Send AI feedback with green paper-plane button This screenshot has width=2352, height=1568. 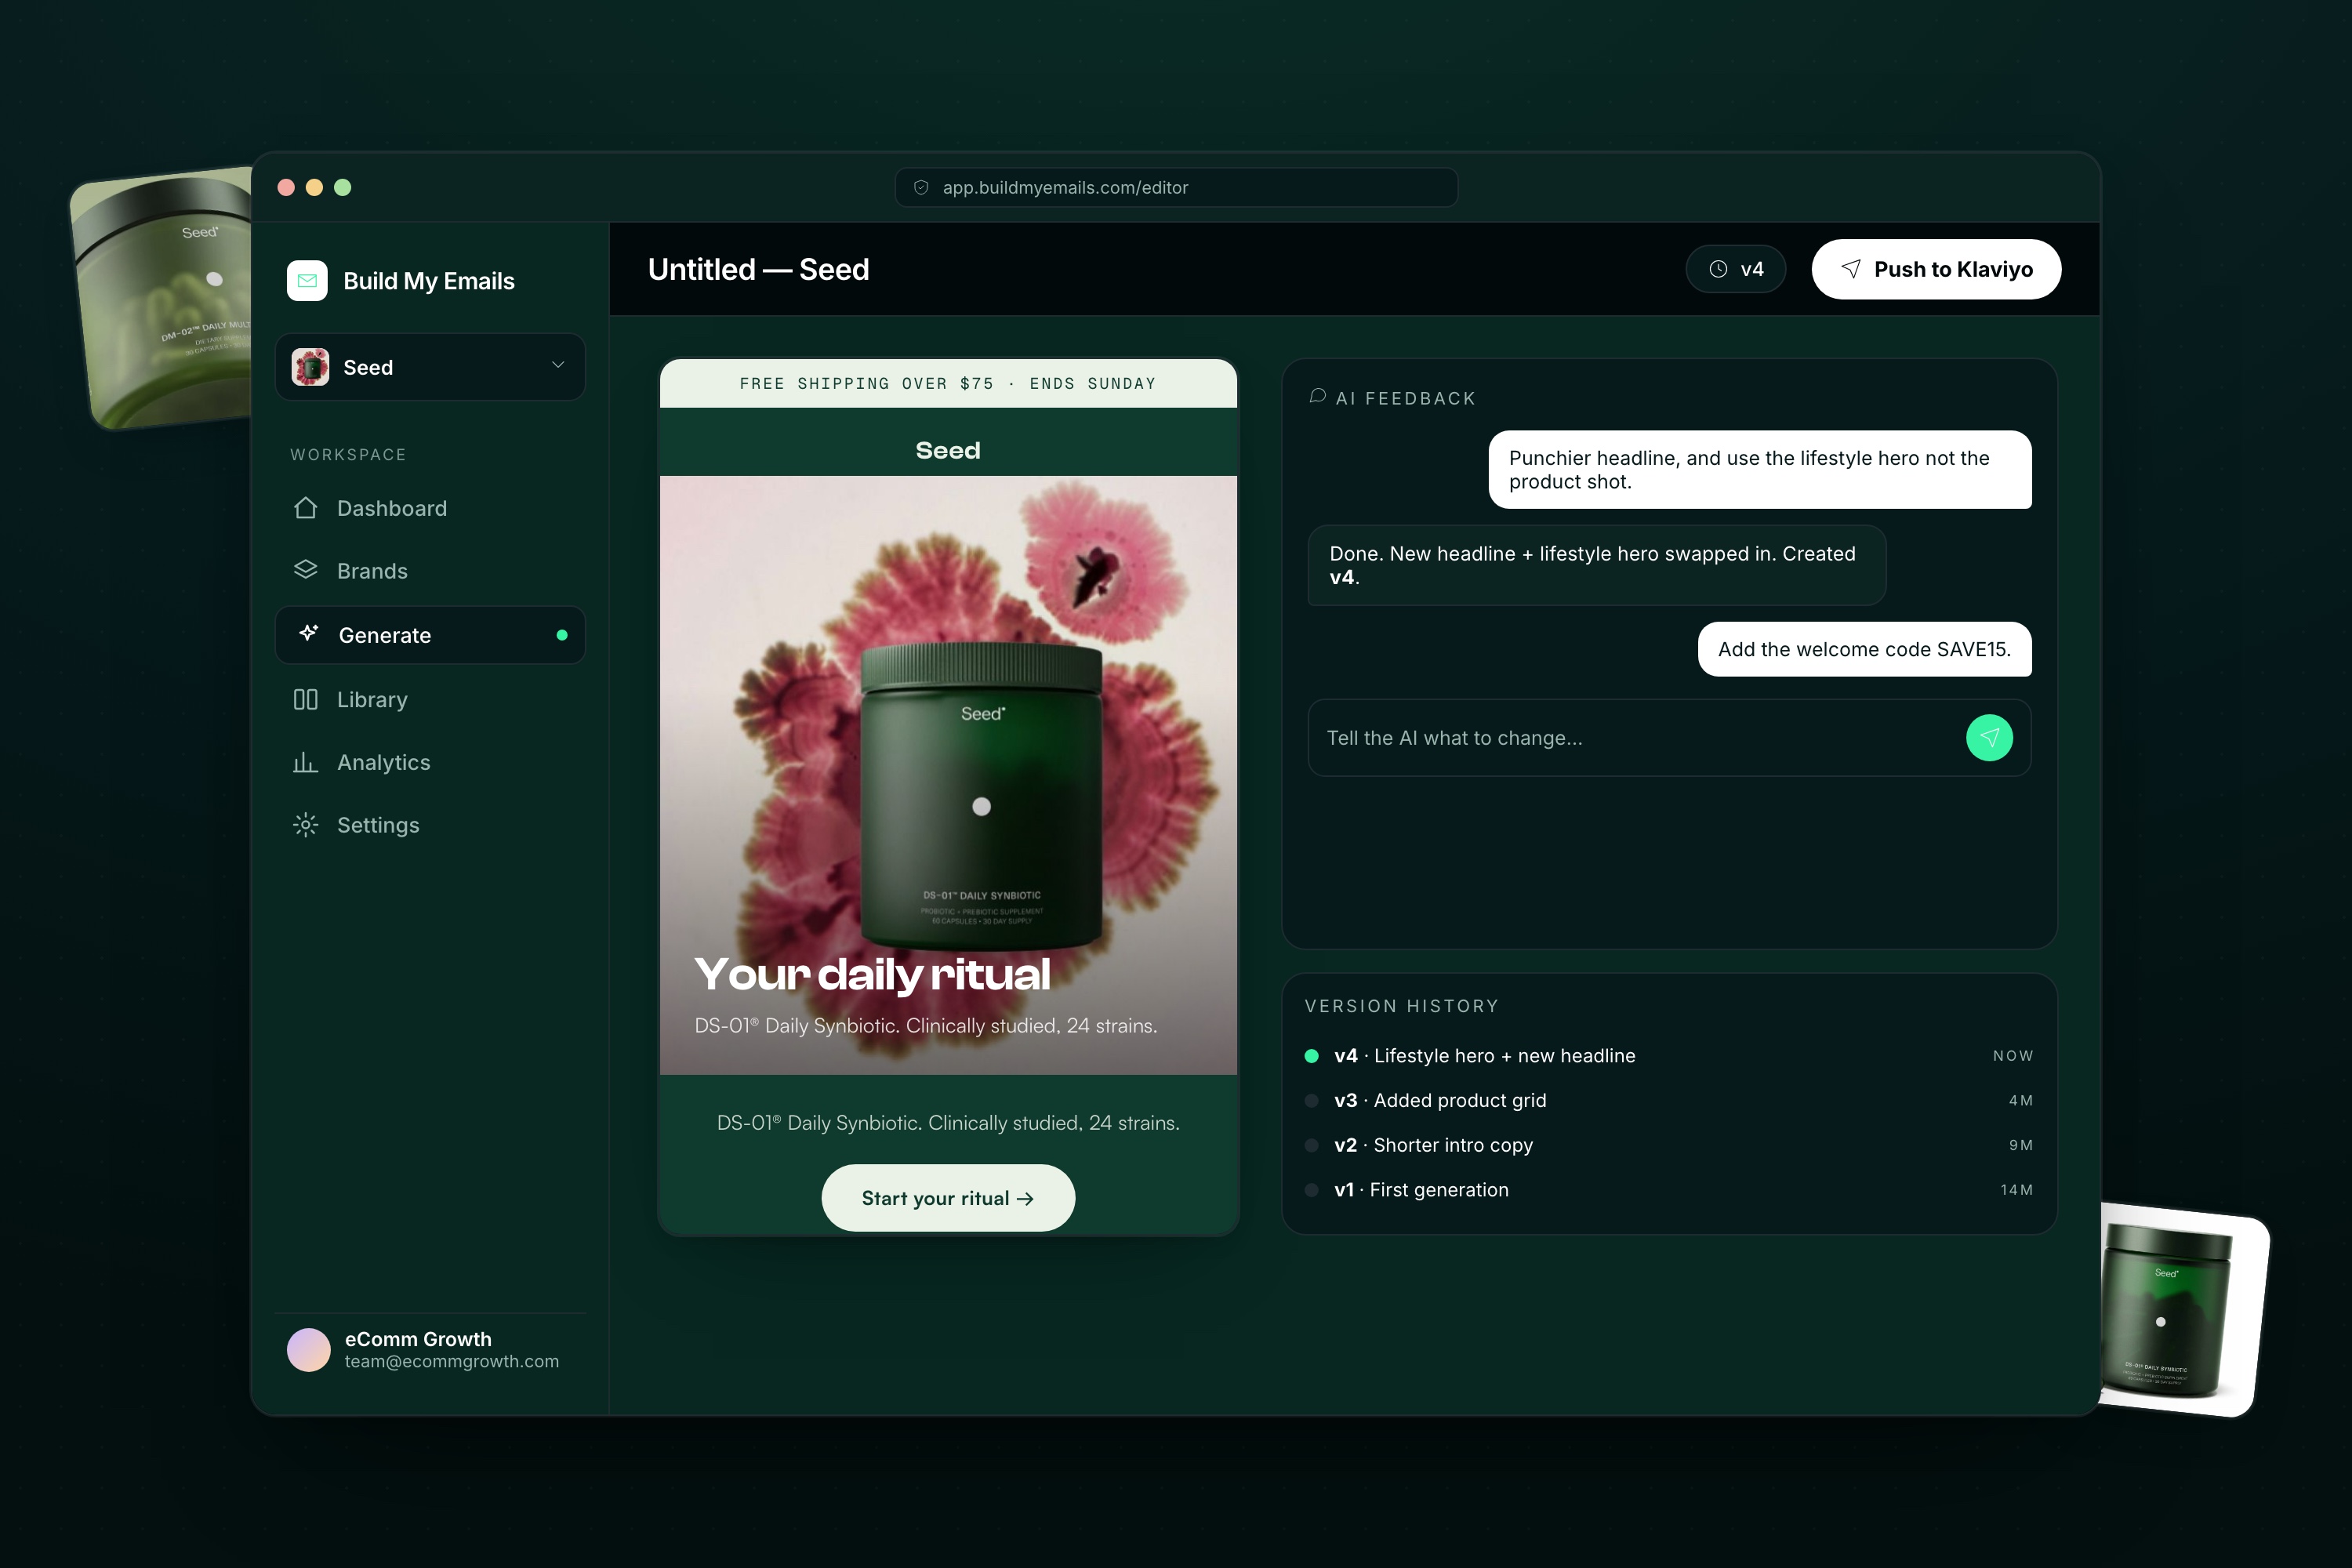tap(1989, 738)
